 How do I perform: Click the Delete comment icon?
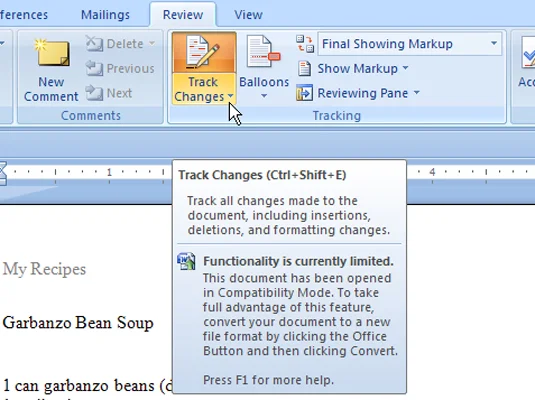[x=94, y=44]
